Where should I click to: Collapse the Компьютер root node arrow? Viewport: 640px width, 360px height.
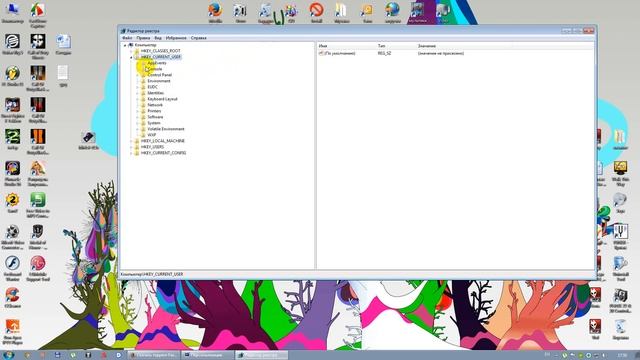coord(125,45)
